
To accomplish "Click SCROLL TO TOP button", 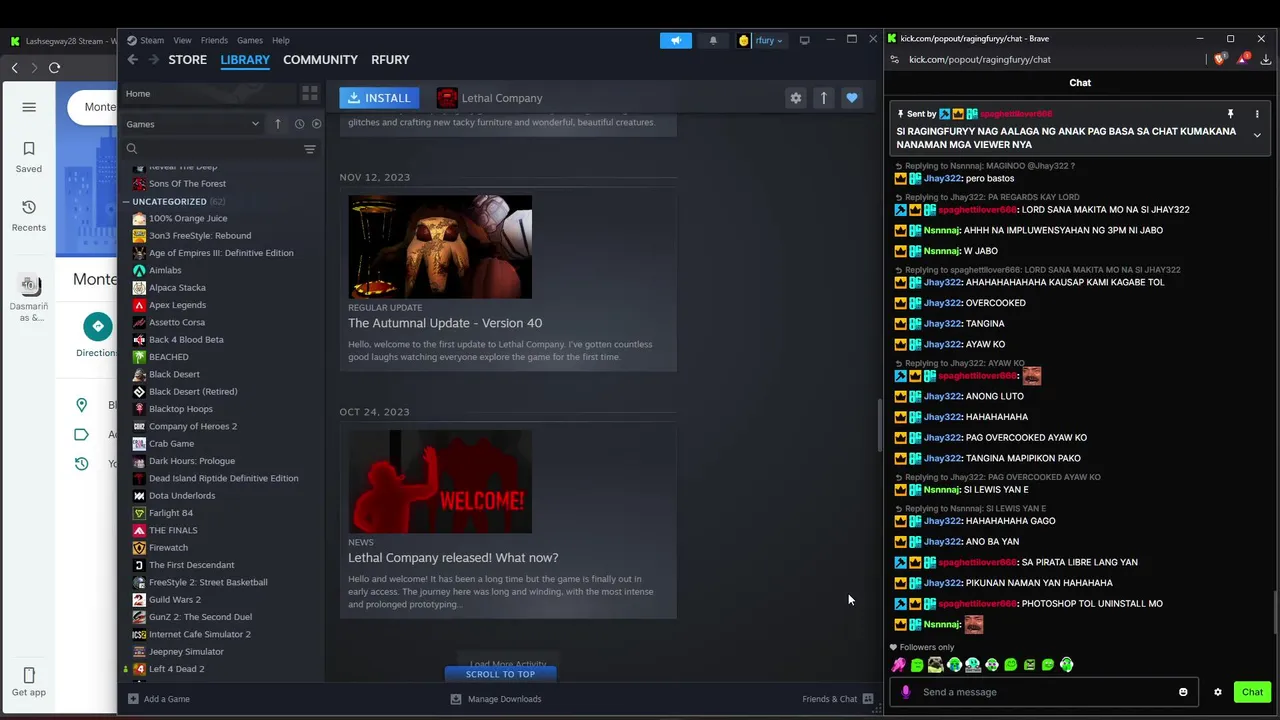I will 500,674.
